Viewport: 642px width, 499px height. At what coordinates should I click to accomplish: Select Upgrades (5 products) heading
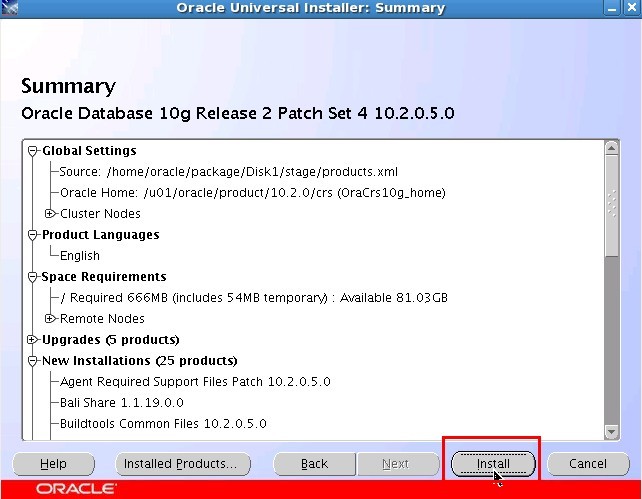[111, 340]
